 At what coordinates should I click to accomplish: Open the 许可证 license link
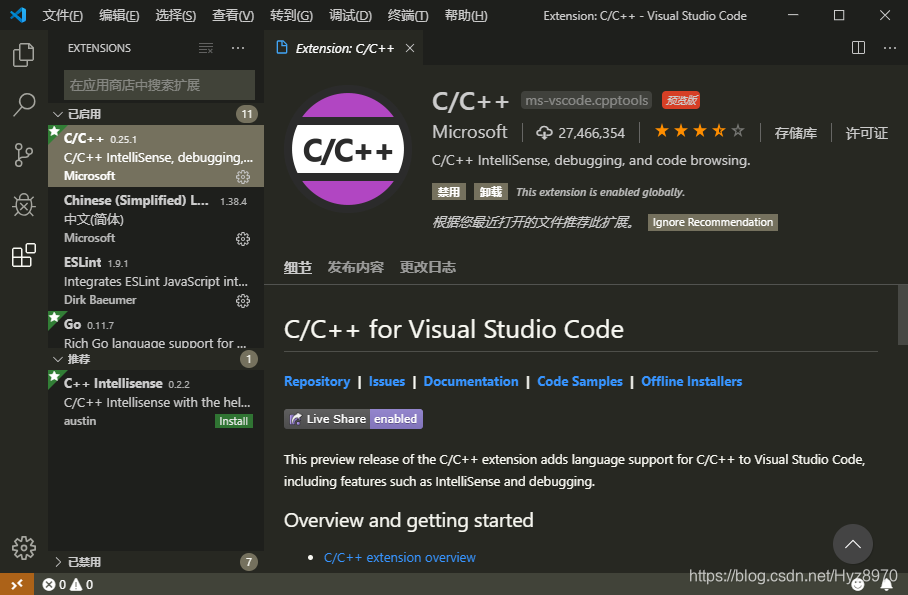coord(867,133)
